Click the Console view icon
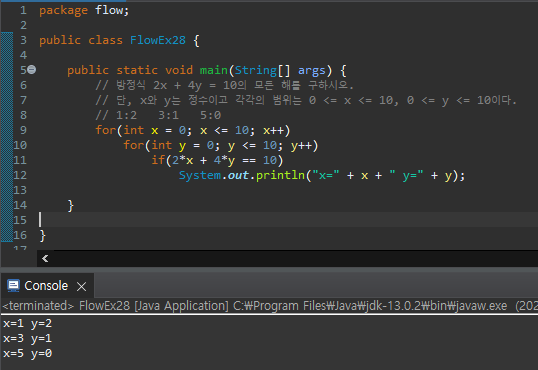The height and width of the screenshot is (370, 538). [13, 286]
